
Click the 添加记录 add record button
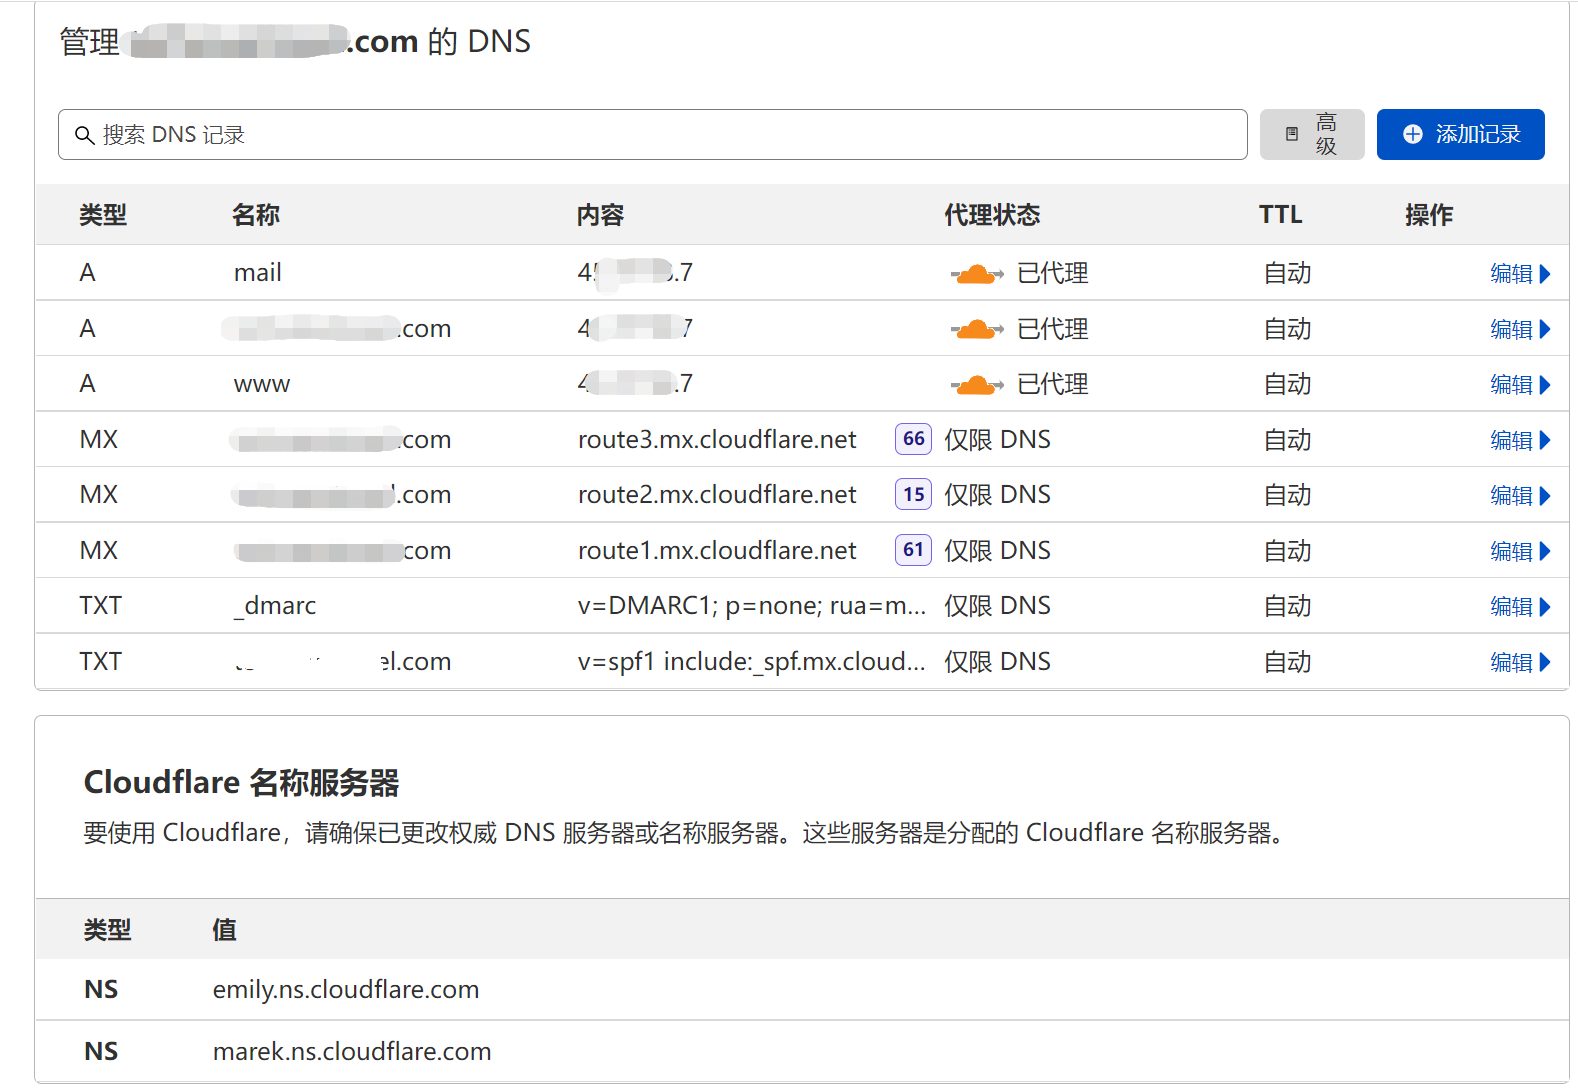1460,135
